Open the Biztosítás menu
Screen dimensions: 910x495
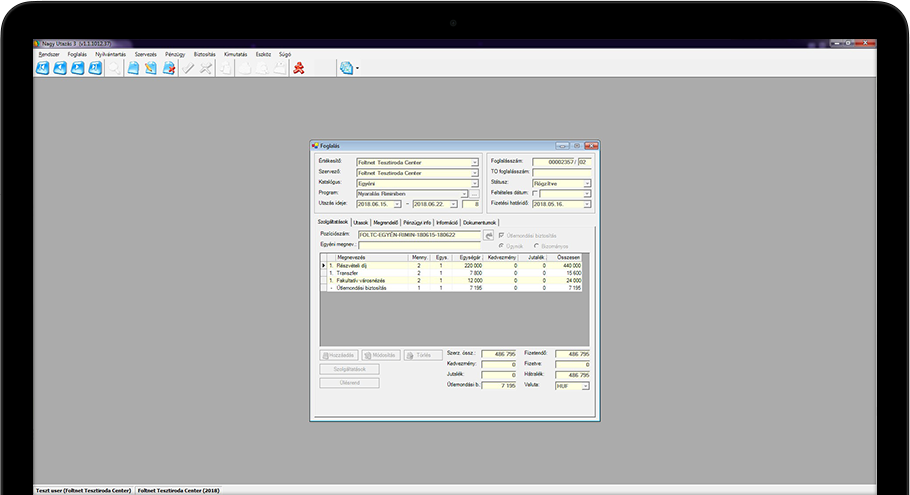click(204, 54)
